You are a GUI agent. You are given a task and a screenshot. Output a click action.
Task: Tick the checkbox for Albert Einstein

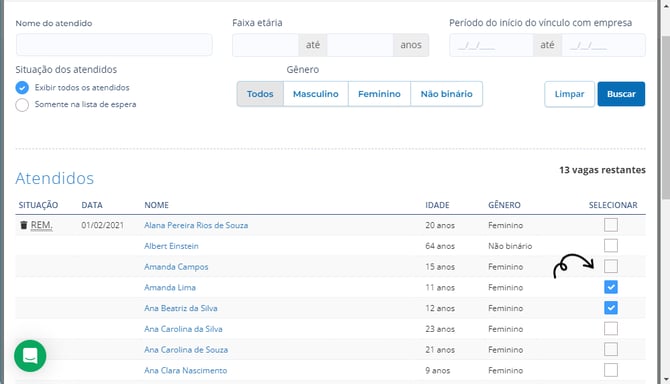point(611,246)
